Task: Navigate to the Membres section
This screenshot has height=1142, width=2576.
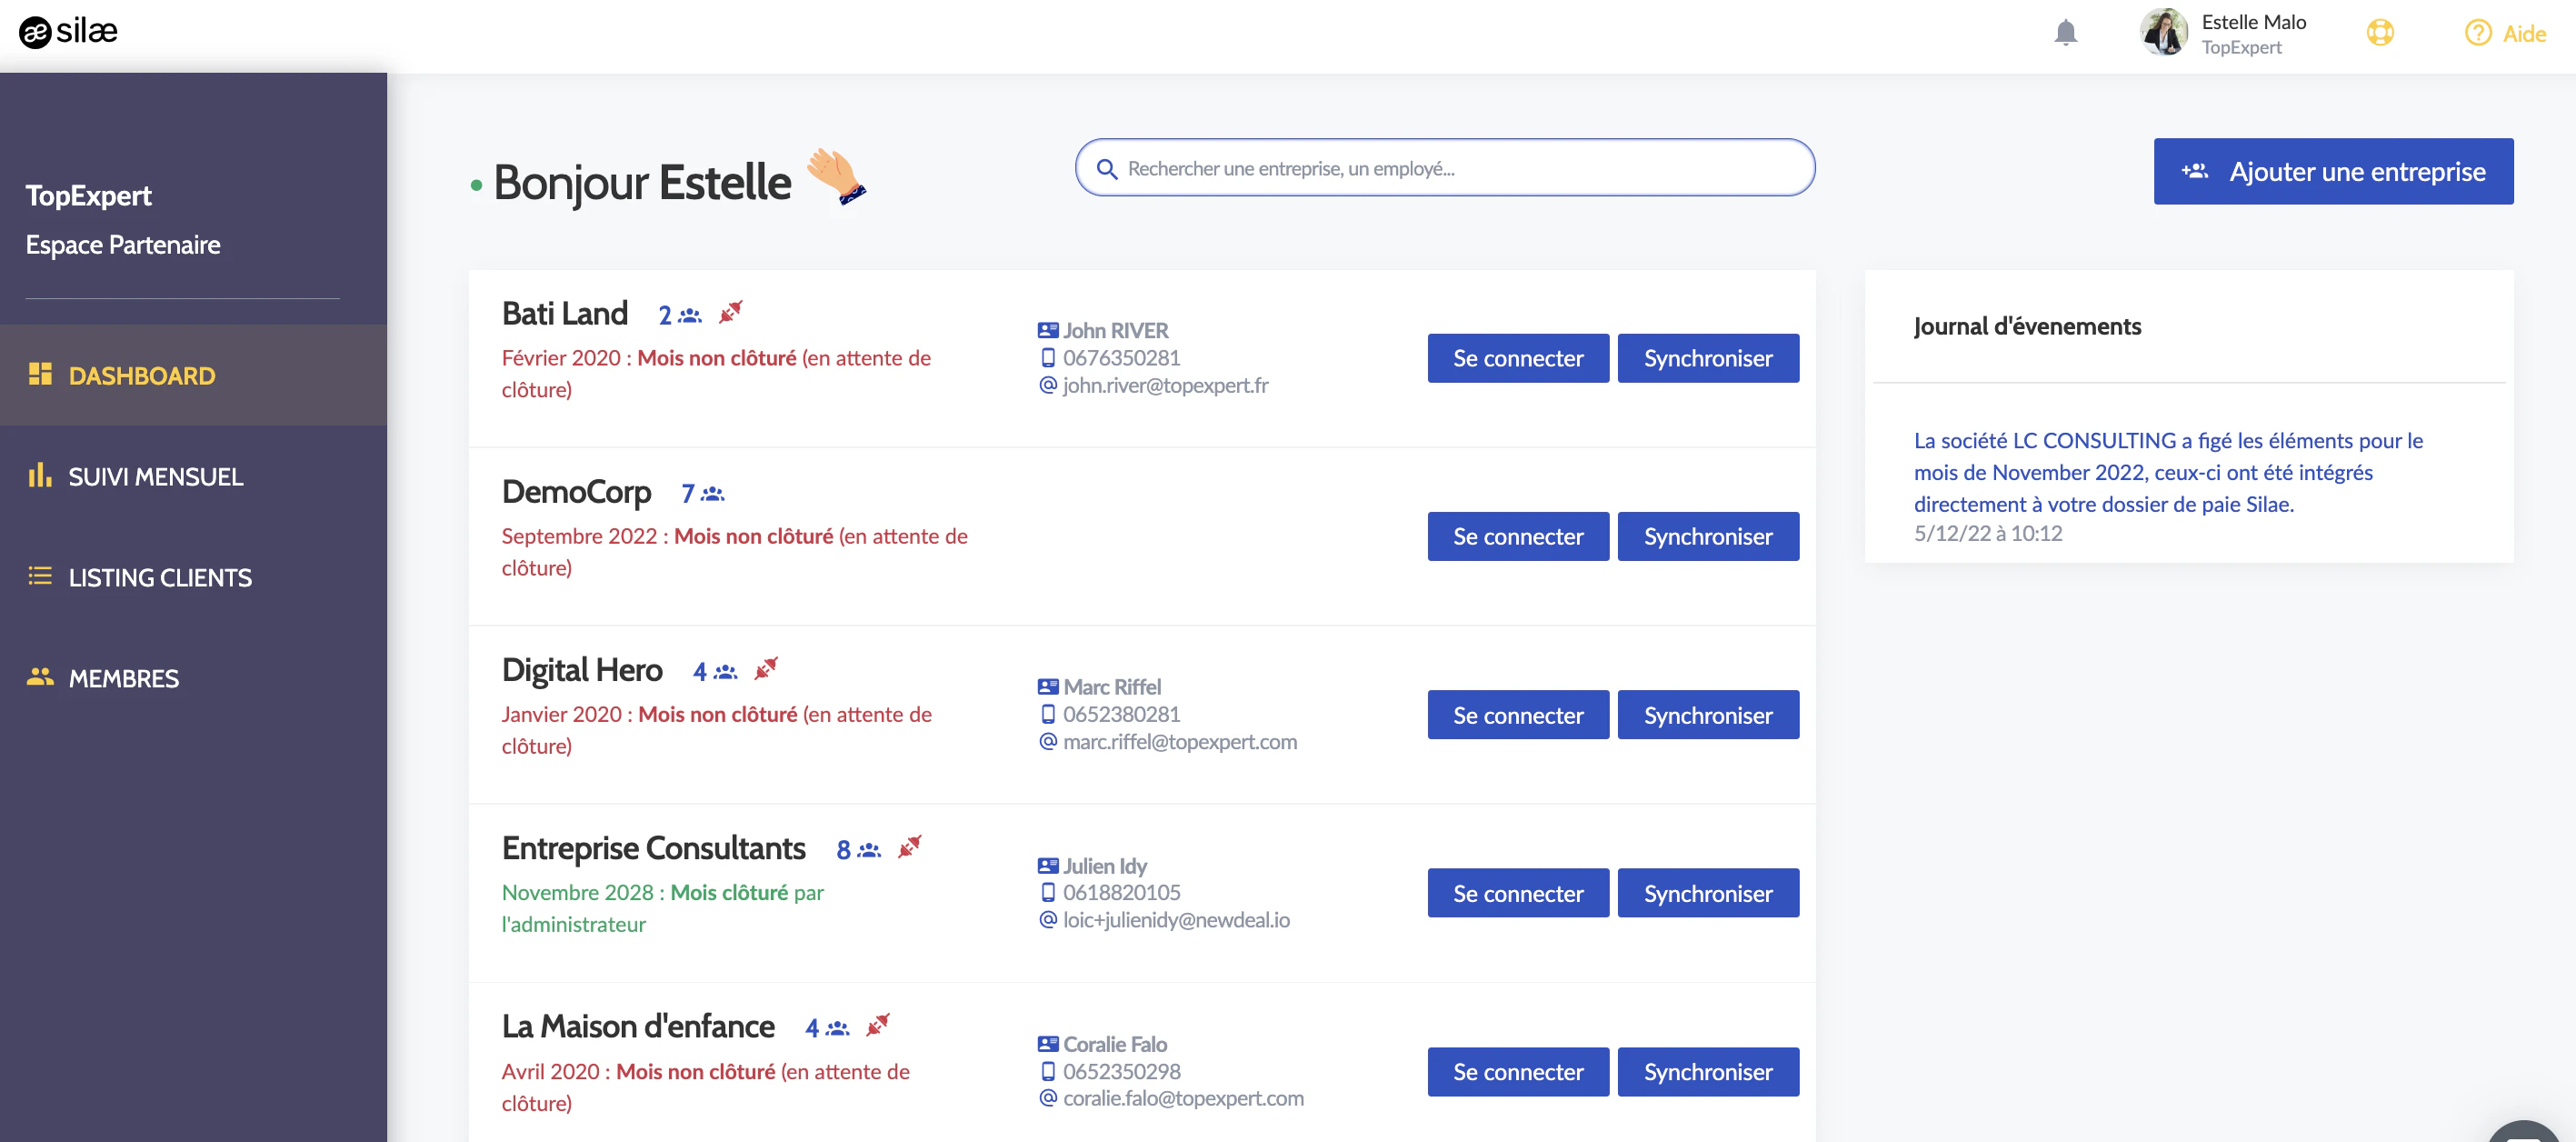Action: point(123,678)
